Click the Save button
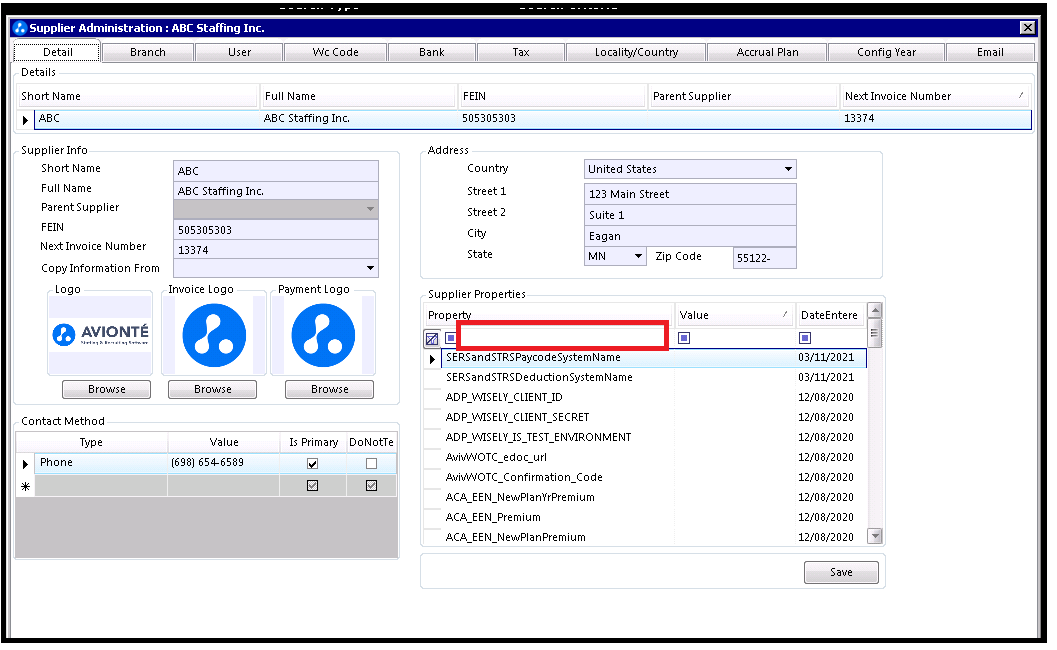 point(841,572)
